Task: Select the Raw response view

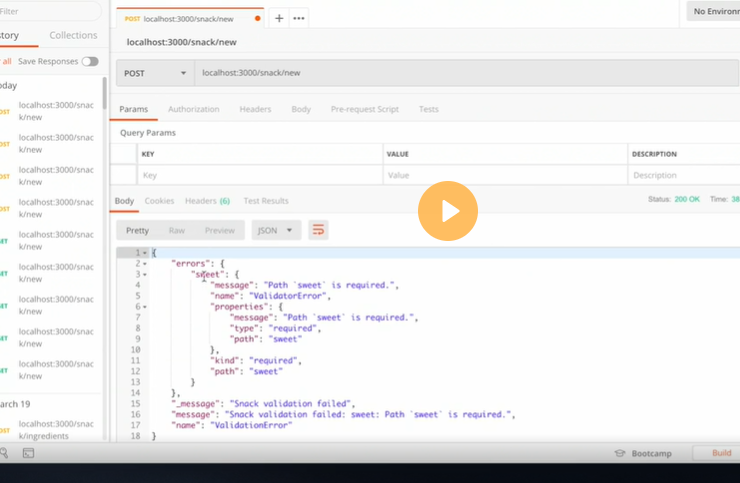Action: tap(176, 230)
